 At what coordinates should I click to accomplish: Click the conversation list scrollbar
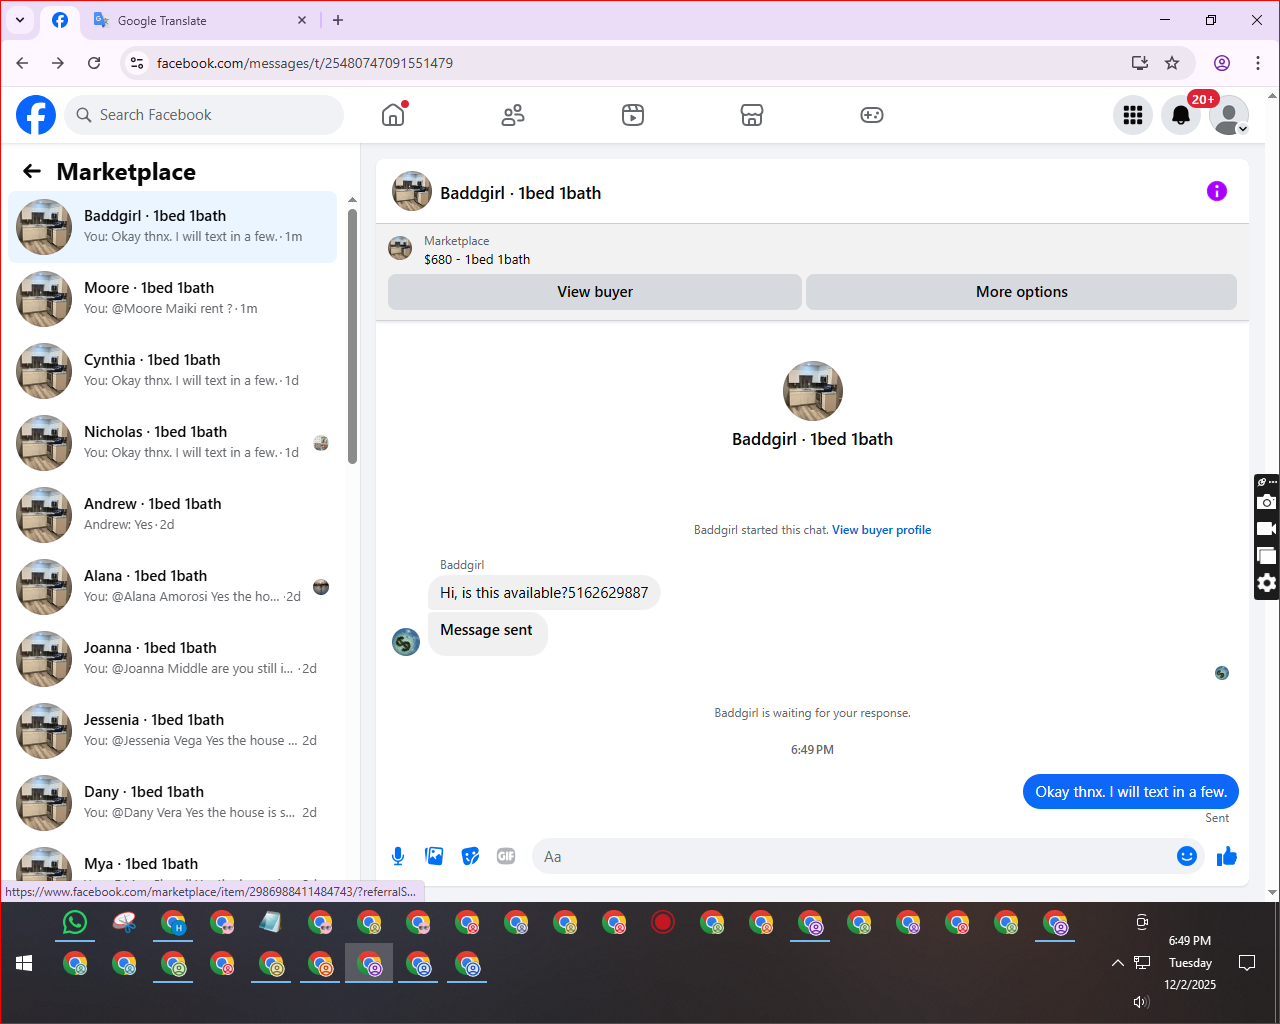[352, 336]
